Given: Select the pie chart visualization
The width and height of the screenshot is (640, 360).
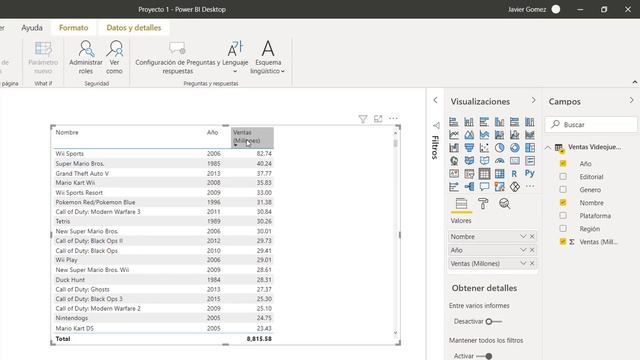Looking at the screenshot, I should tap(499, 148).
